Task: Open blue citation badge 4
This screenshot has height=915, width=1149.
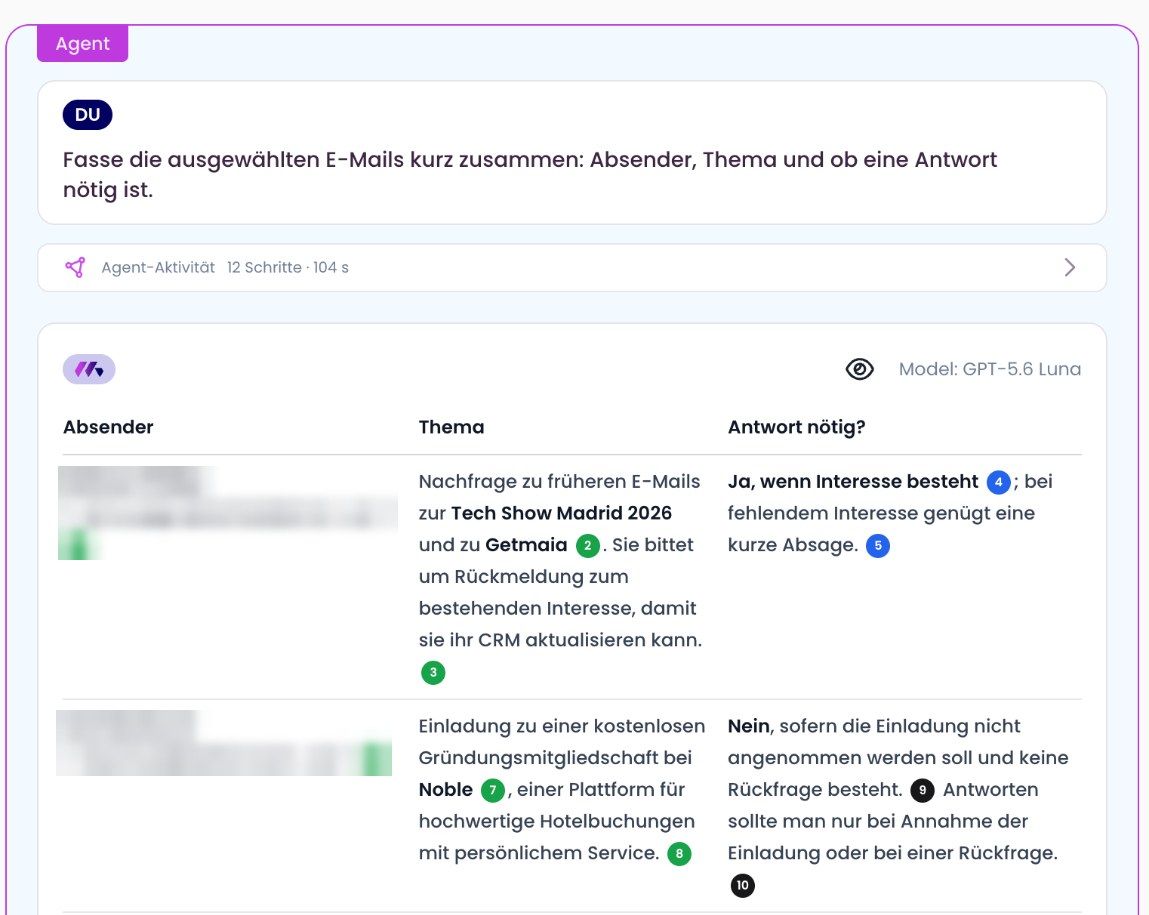Action: click(998, 482)
